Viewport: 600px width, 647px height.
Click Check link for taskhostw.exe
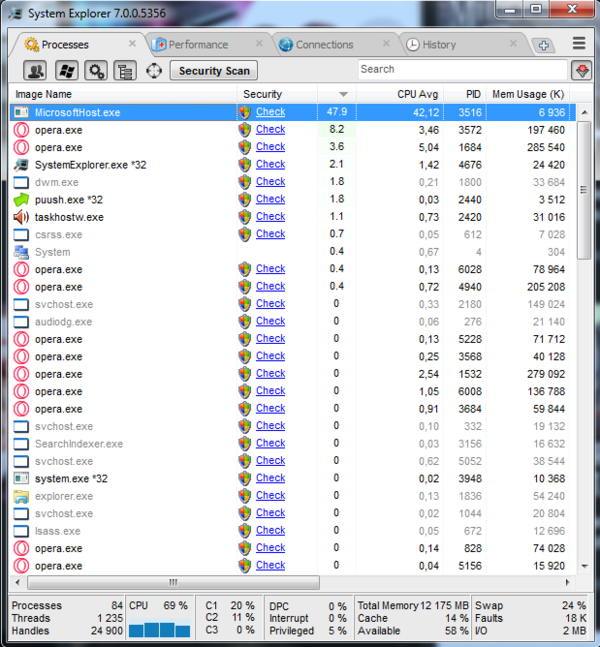[x=270, y=216]
